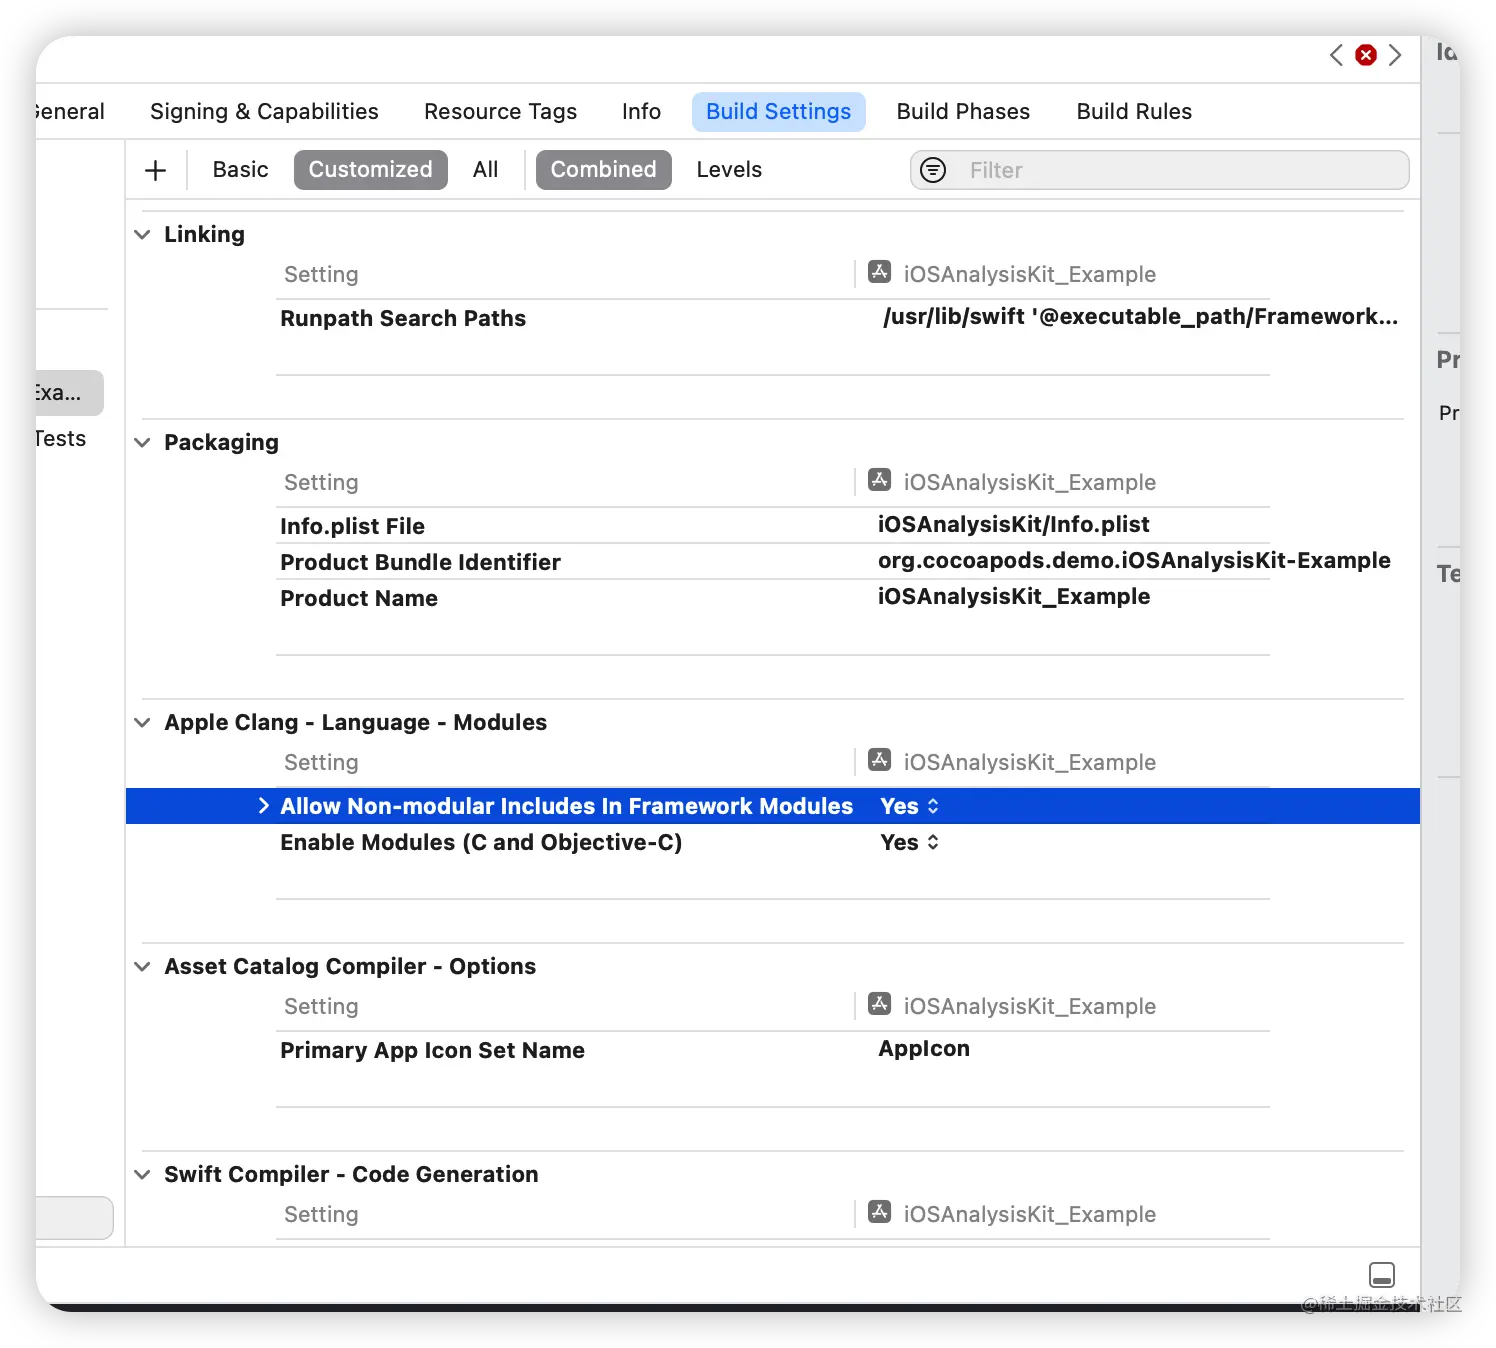Click the red error indicator icon
Viewport: 1496px width, 1348px height.
point(1366,55)
